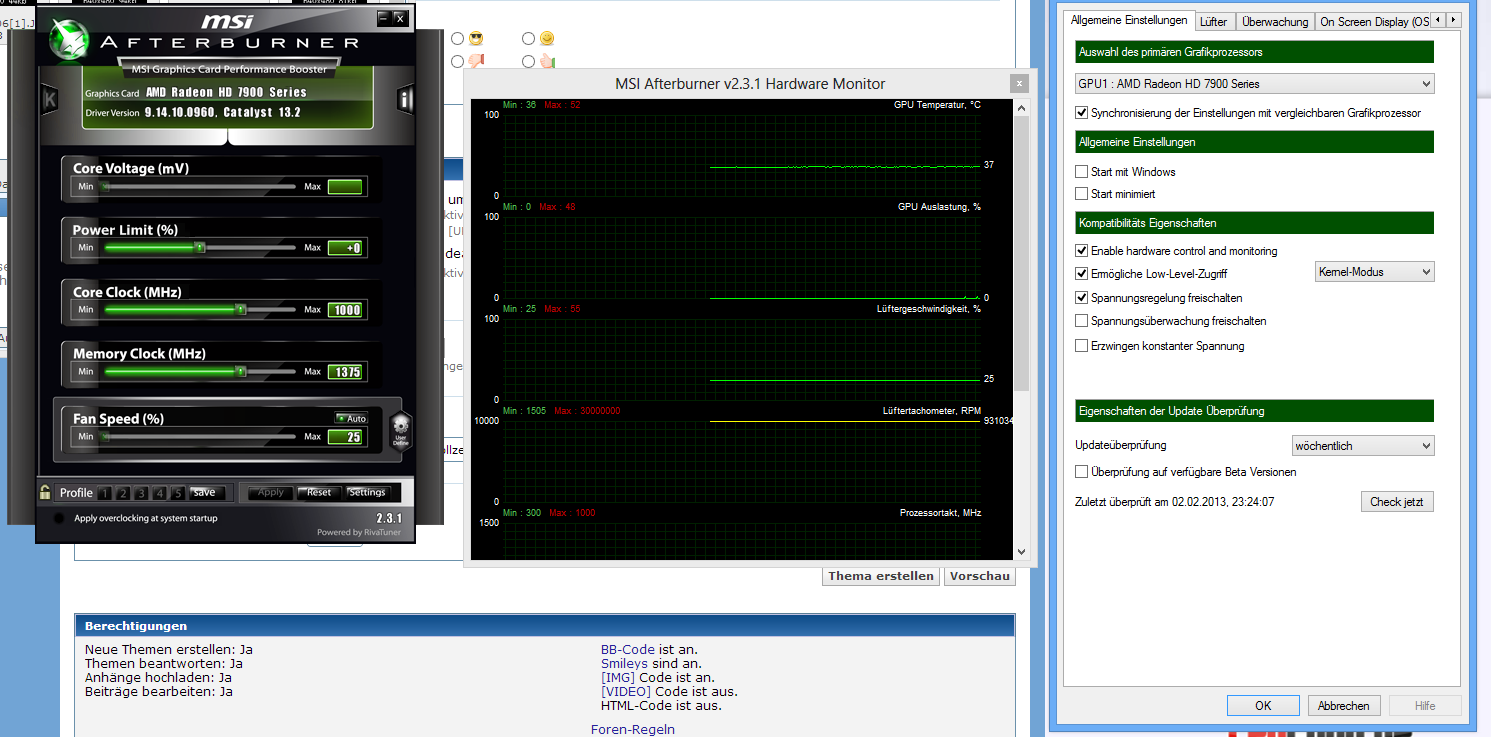Select profile slot 3
This screenshot has width=1491, height=737.
tap(141, 493)
